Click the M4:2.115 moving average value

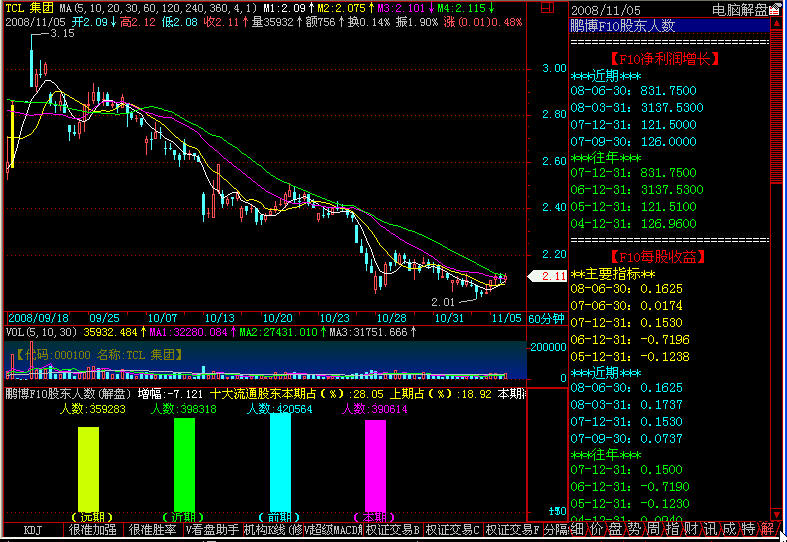pyautogui.click(x=465, y=8)
